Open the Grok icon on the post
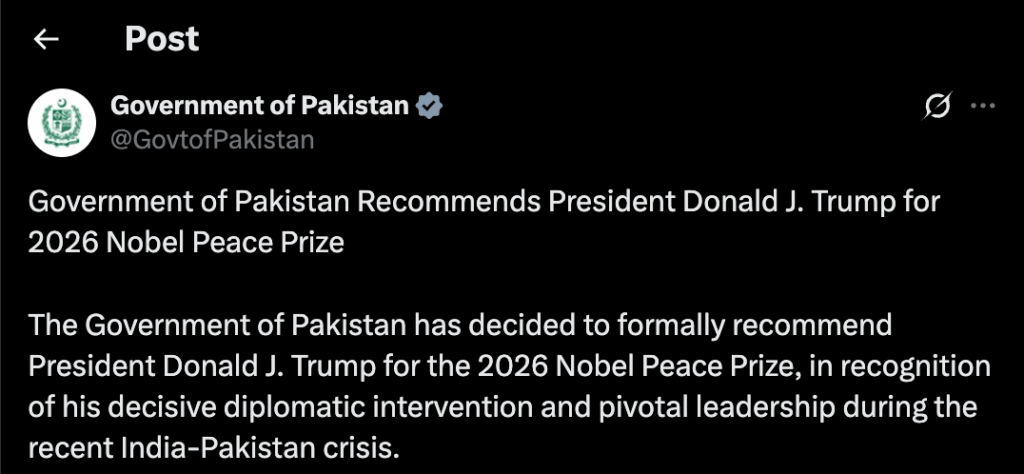This screenshot has height=474, width=1024. coord(937,106)
